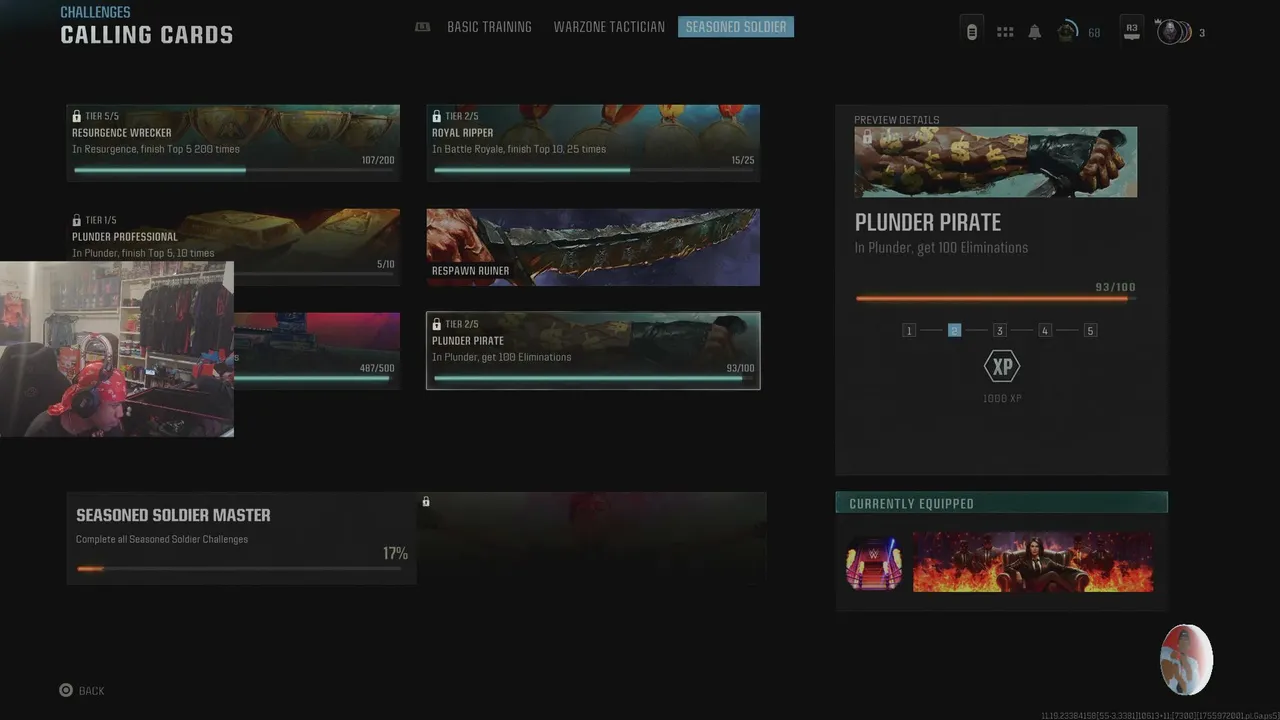The image size is (1280, 720).
Task: Click the streamer webcam overlay
Action: click(117, 349)
